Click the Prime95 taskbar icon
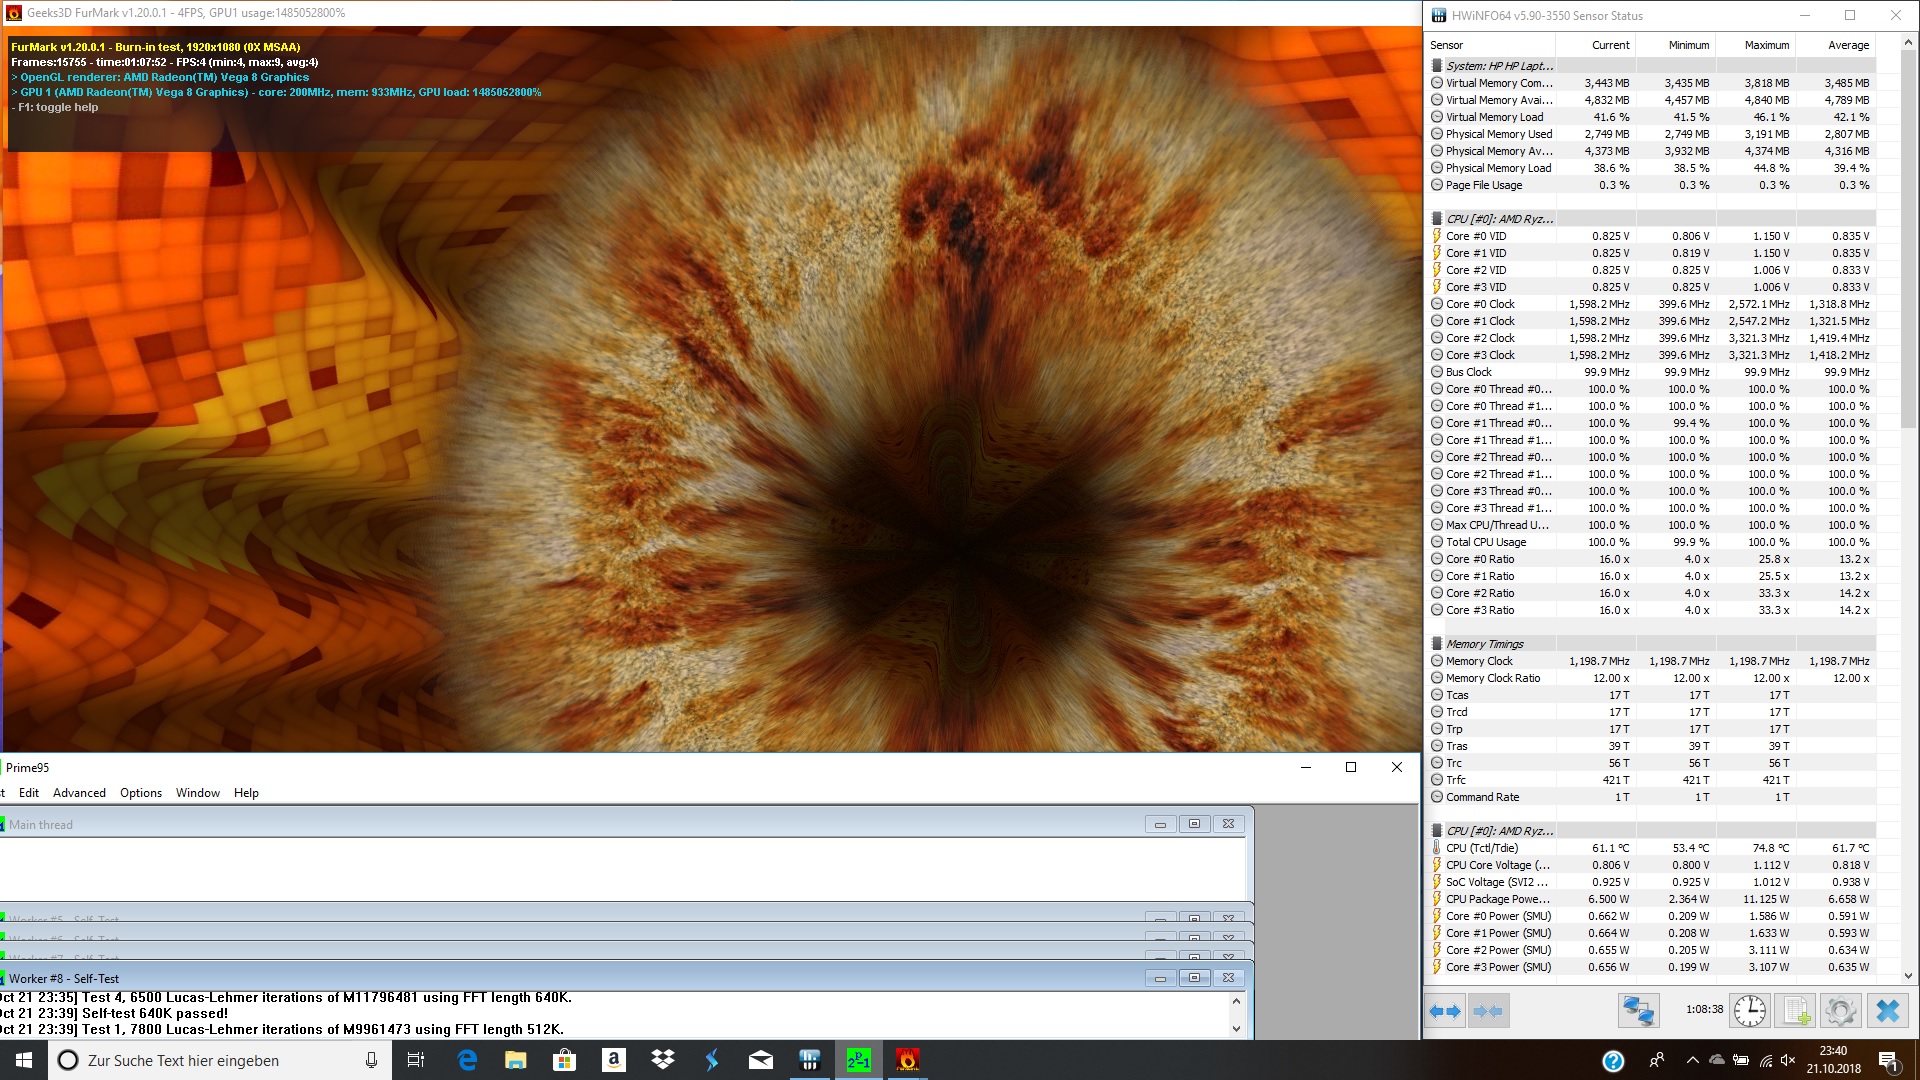 click(858, 1060)
